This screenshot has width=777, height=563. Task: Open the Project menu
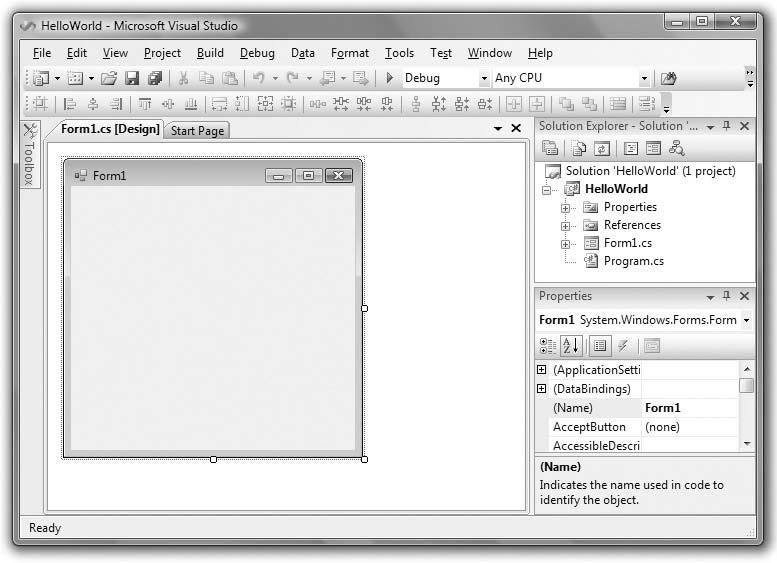(162, 53)
